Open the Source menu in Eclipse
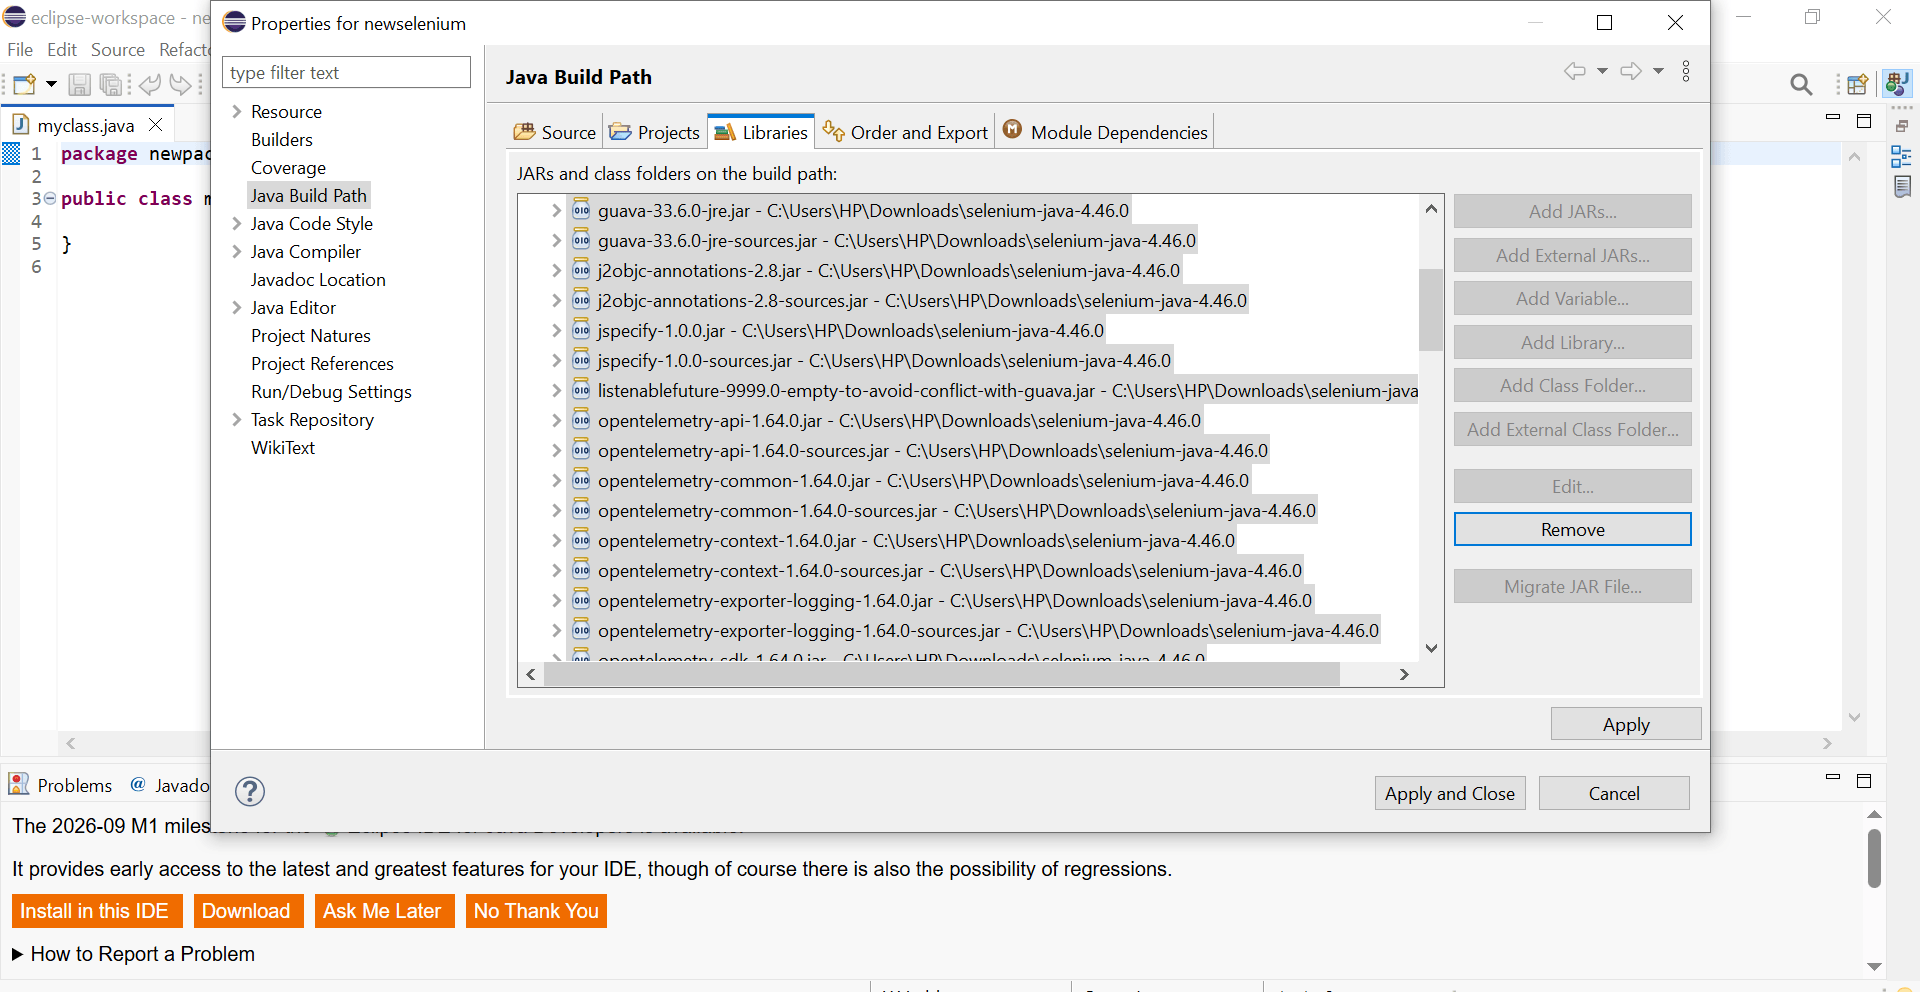1920x992 pixels. (118, 49)
